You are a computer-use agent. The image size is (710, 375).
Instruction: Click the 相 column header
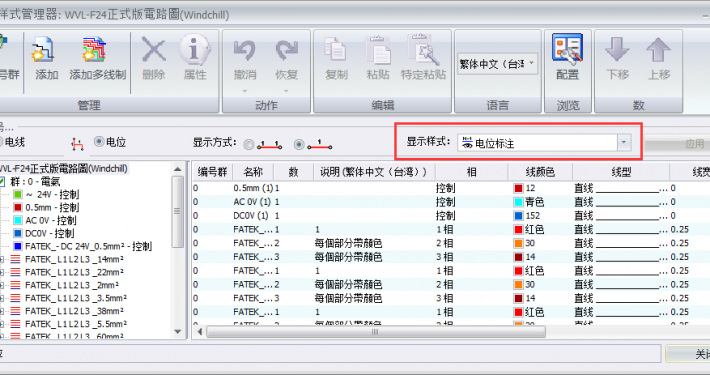(471, 172)
